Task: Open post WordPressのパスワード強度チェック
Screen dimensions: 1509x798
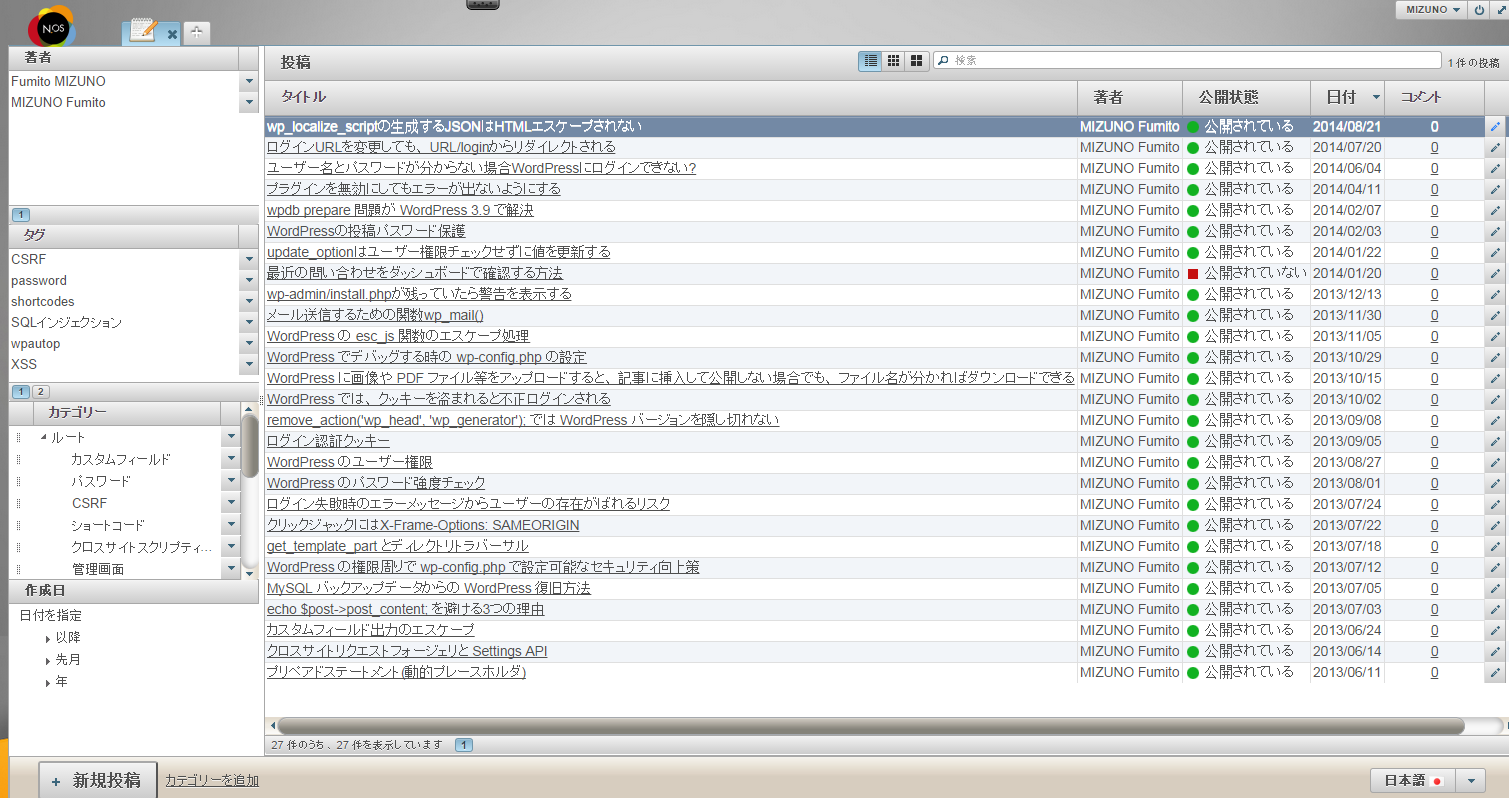Action: tap(376, 483)
